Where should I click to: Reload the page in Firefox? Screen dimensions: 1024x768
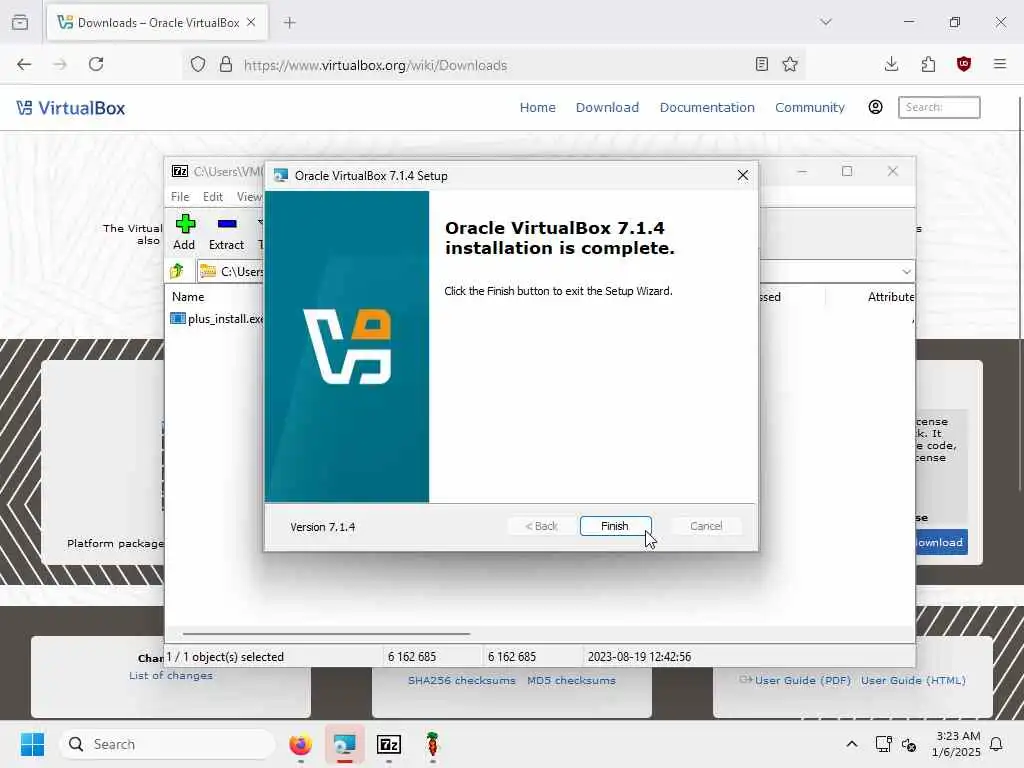[96, 64]
